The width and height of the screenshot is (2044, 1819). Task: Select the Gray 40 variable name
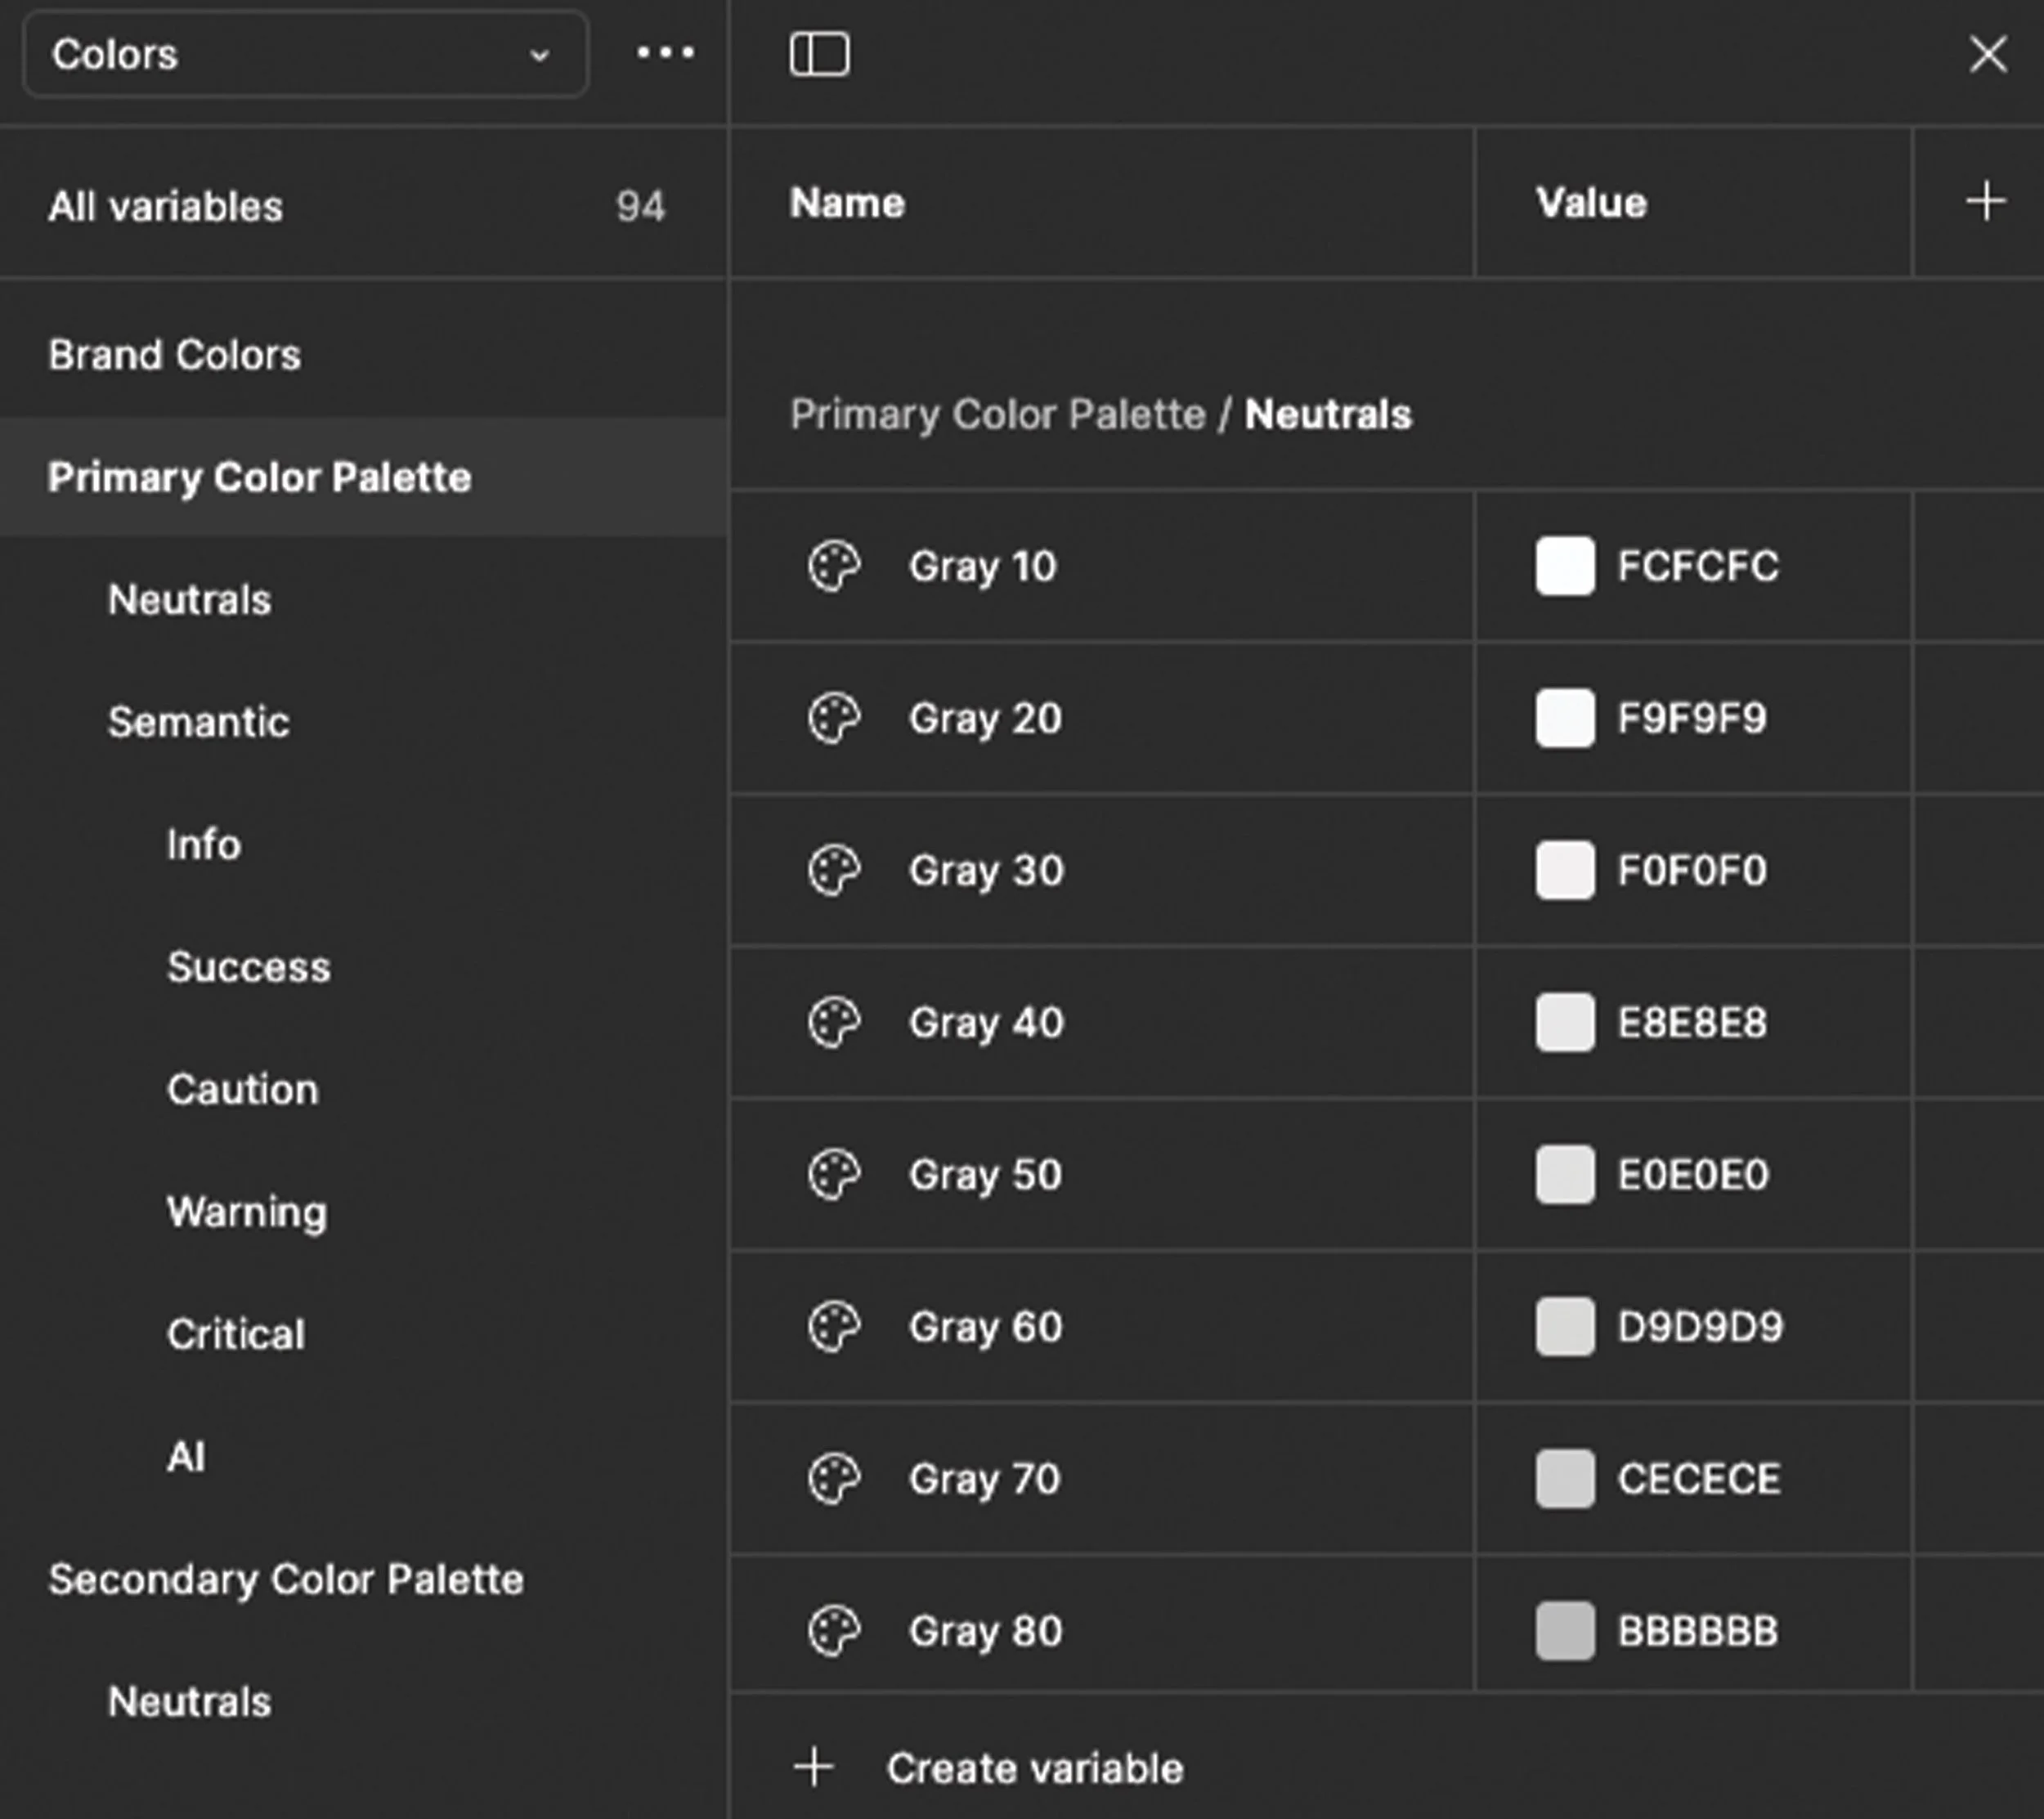point(985,1022)
